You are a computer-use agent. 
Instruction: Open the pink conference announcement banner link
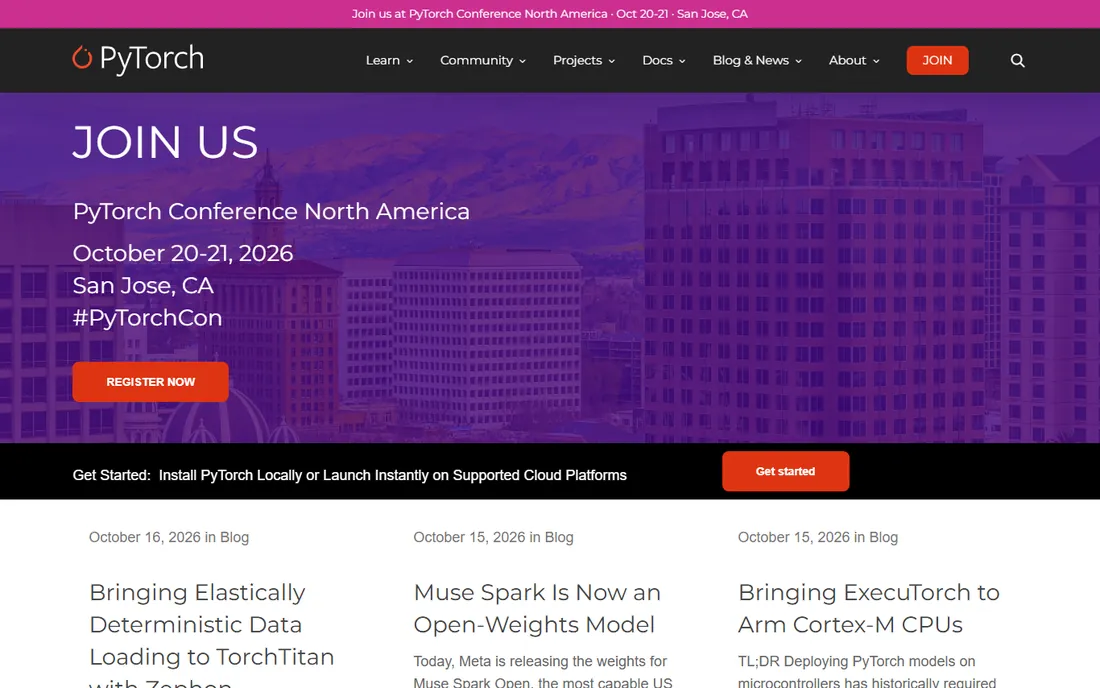[549, 14]
